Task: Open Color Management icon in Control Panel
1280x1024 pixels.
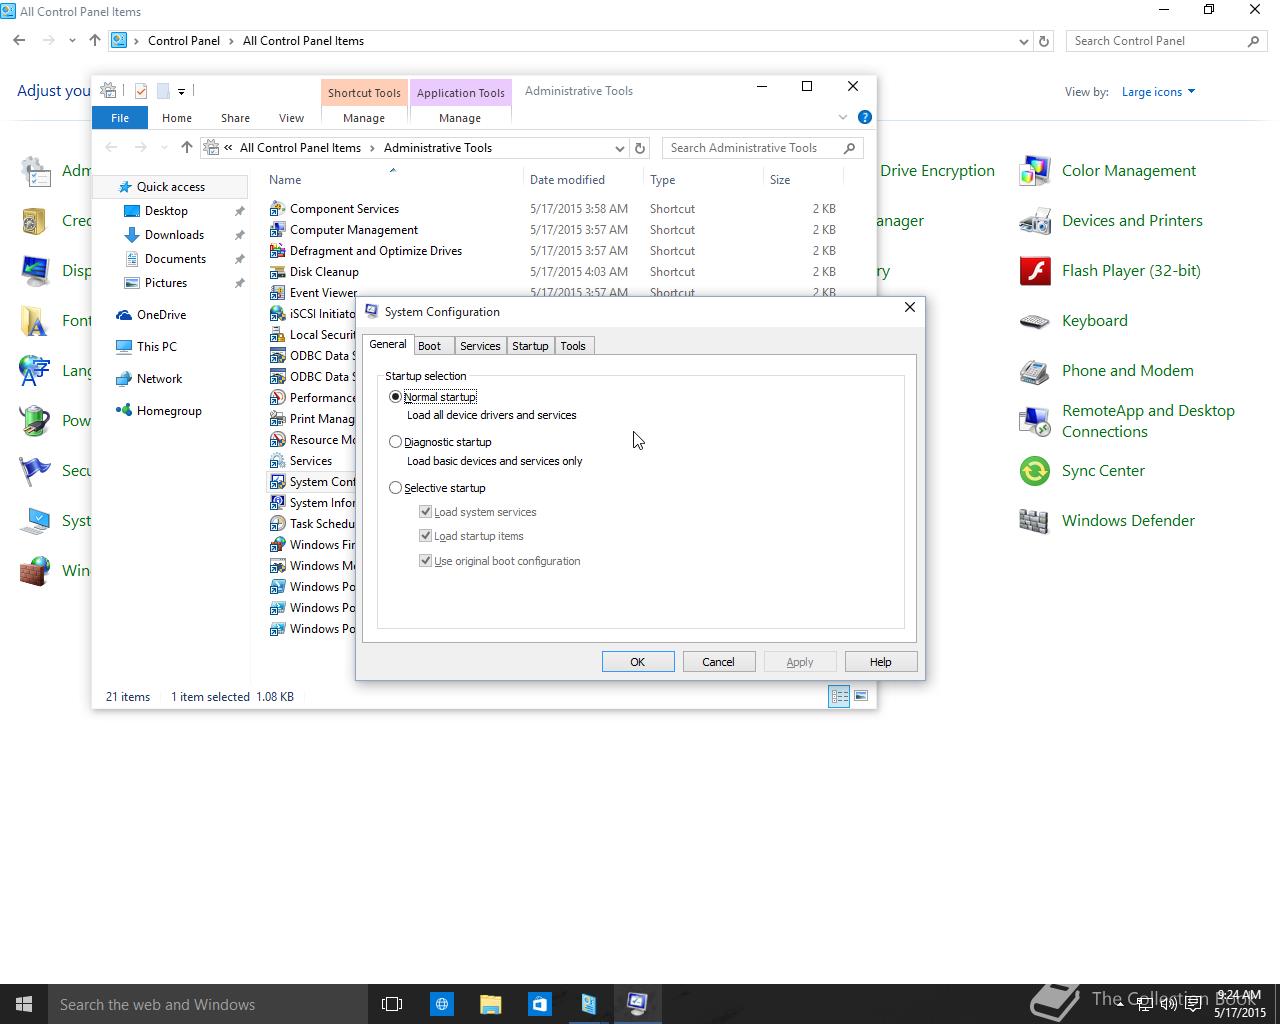Action: point(1034,171)
